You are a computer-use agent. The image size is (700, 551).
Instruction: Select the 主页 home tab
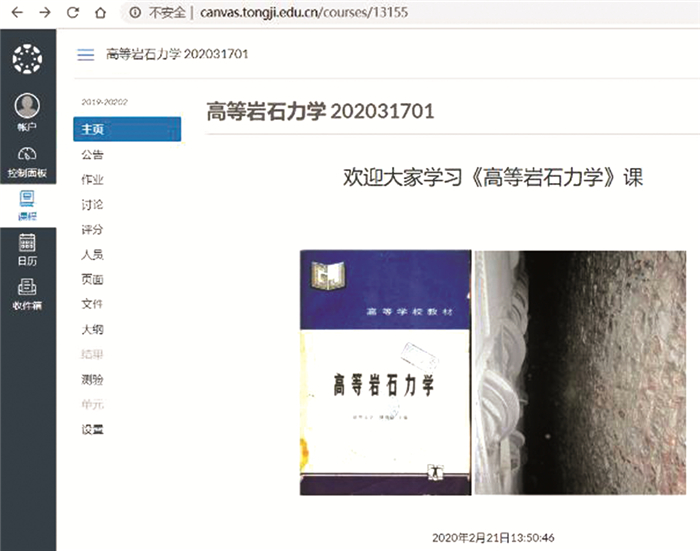[126, 129]
